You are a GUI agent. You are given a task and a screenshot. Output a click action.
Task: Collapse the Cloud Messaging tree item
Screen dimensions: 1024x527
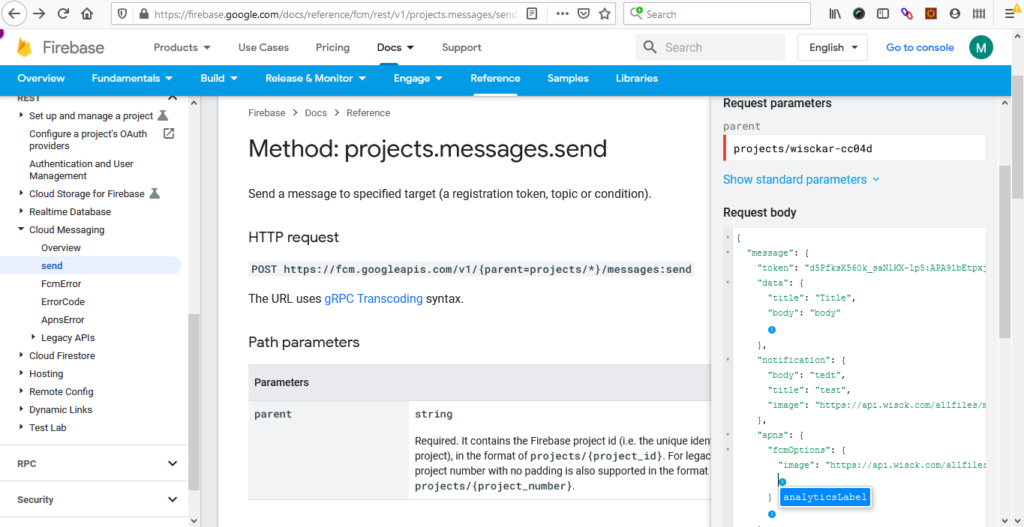[x=22, y=230]
